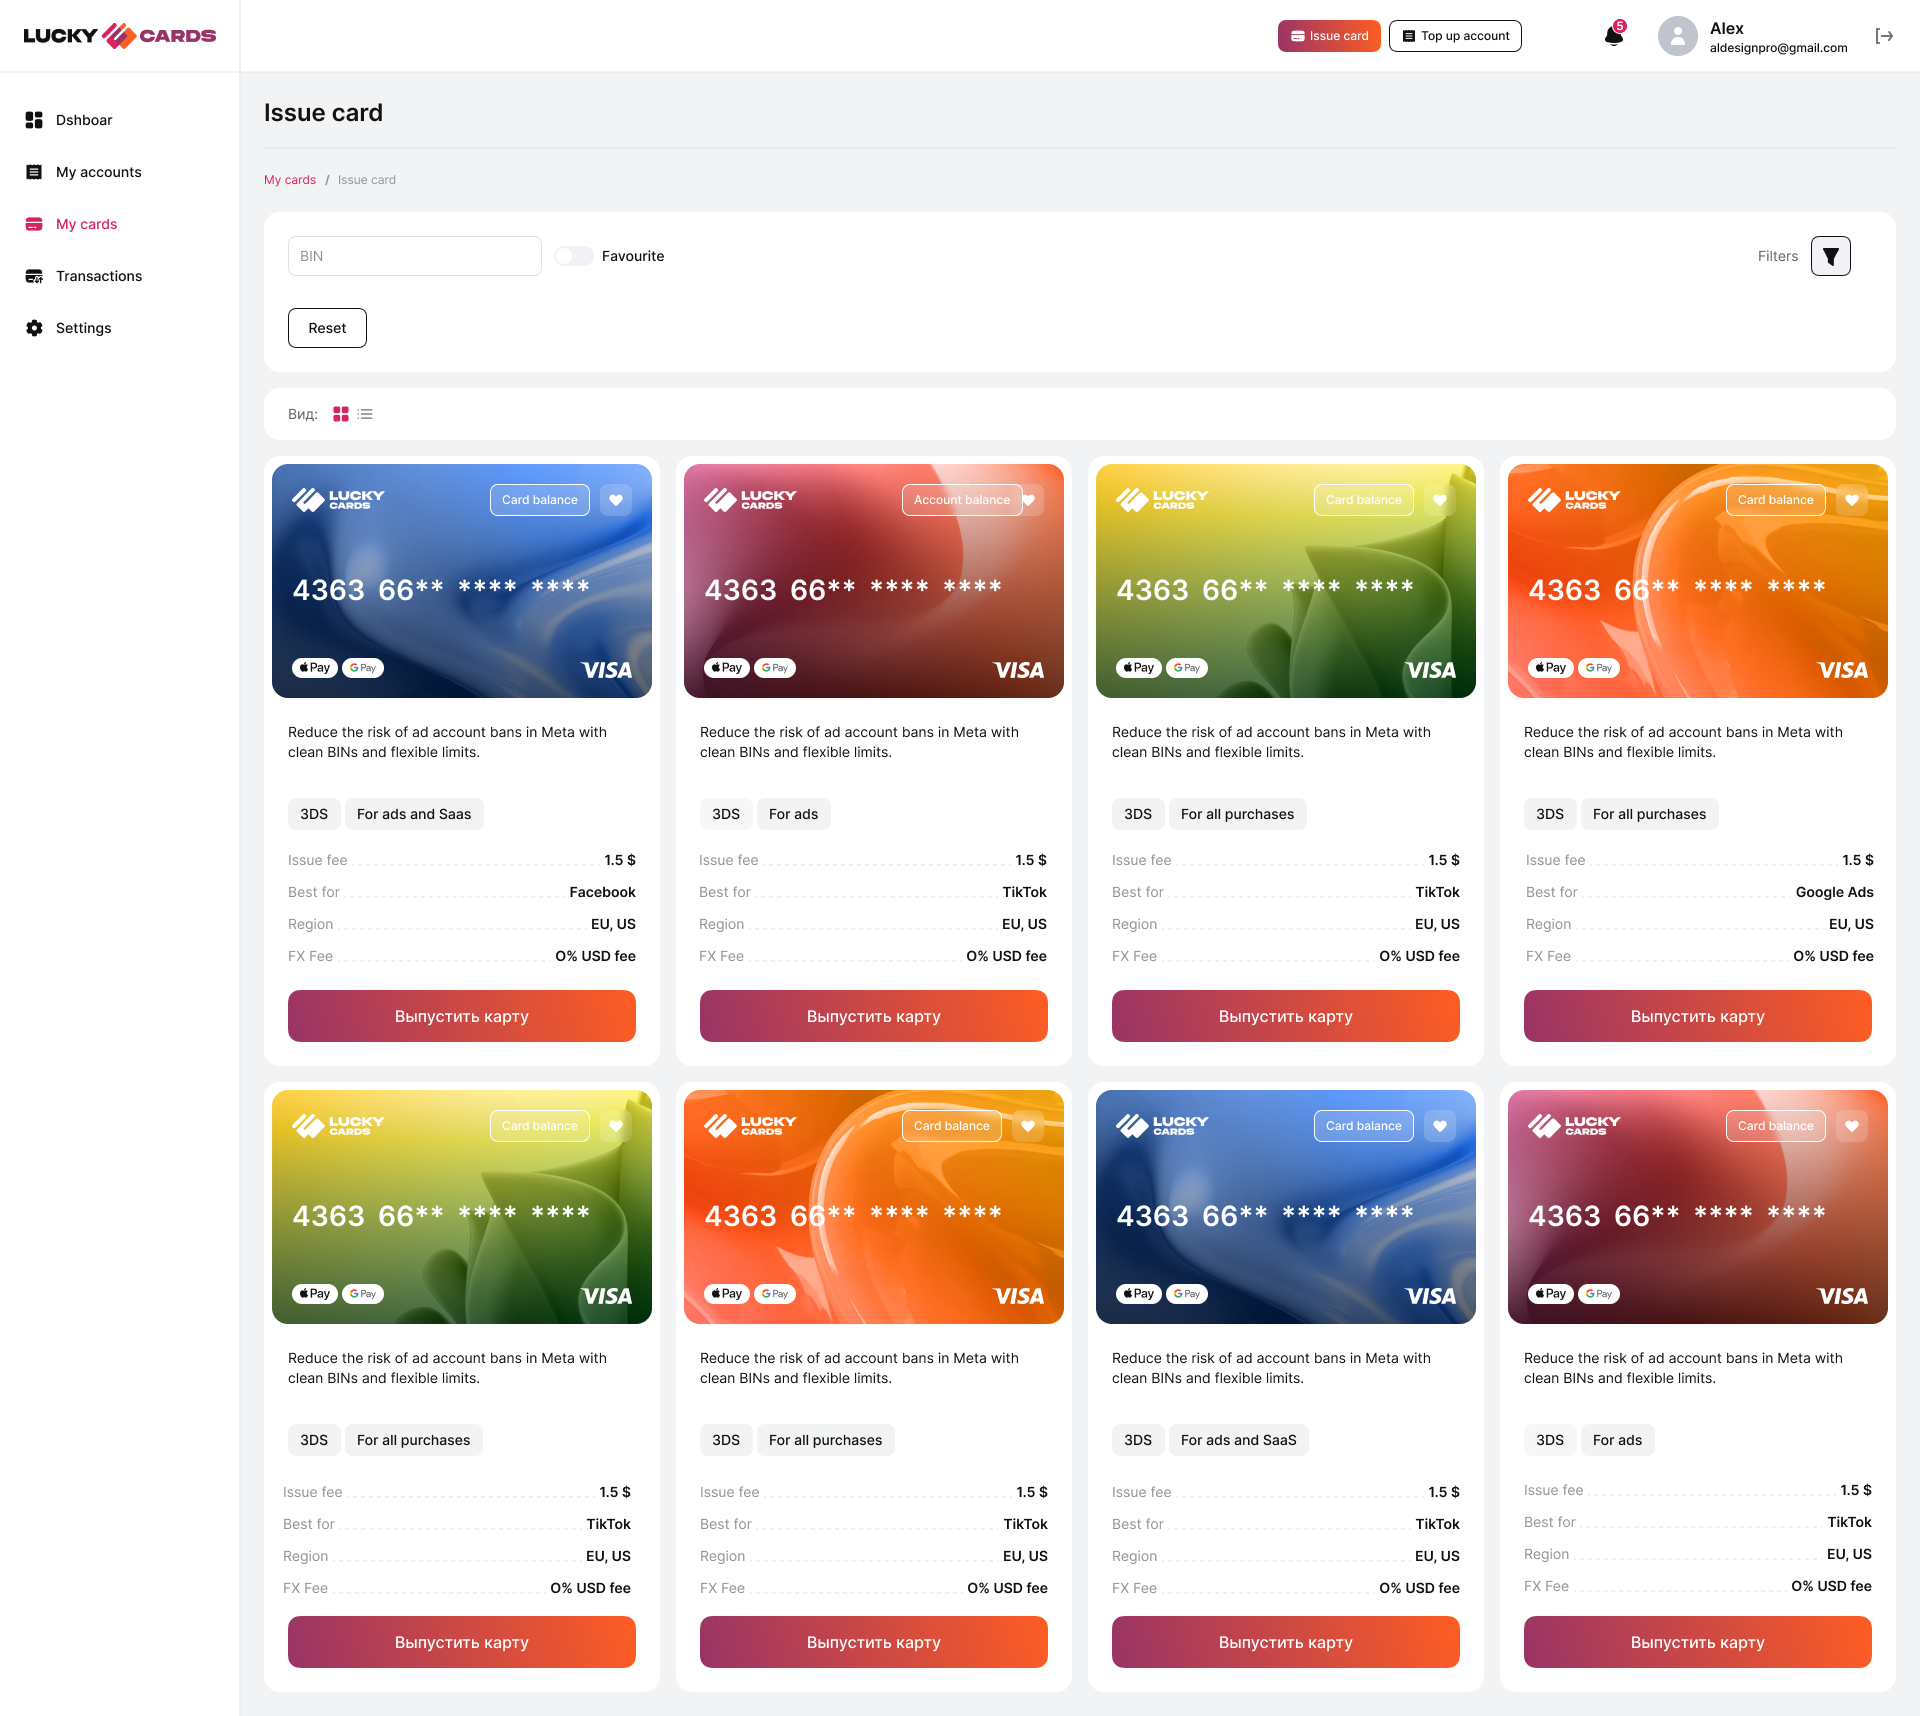
Task: Click the Reset button
Action: click(x=326, y=327)
